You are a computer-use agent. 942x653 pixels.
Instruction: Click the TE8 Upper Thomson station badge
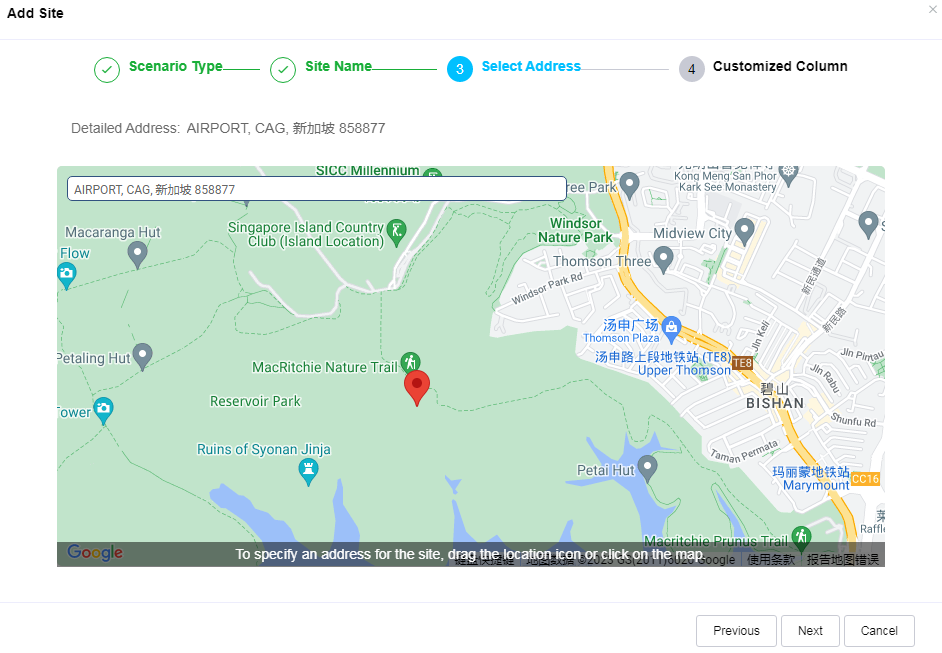click(x=743, y=363)
